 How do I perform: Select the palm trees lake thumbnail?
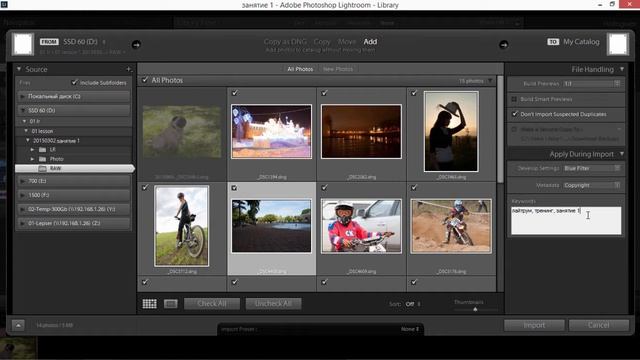pos(271,226)
